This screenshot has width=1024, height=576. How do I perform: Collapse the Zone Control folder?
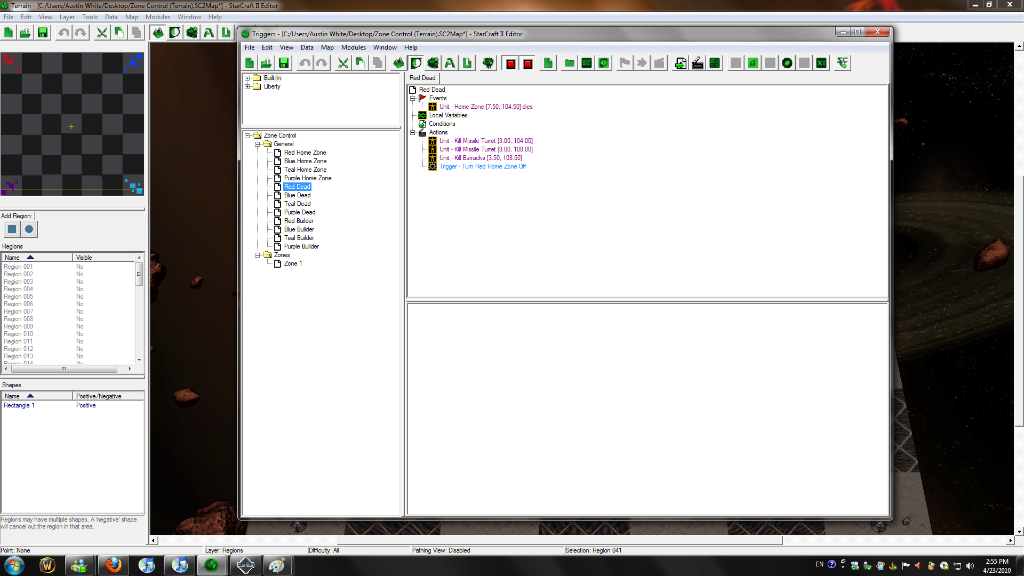click(248, 135)
